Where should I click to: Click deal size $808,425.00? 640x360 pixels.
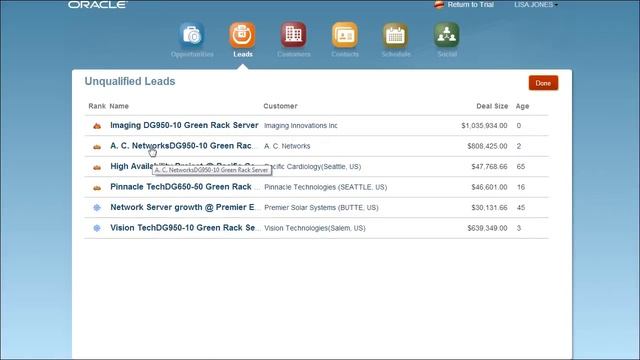(x=487, y=146)
